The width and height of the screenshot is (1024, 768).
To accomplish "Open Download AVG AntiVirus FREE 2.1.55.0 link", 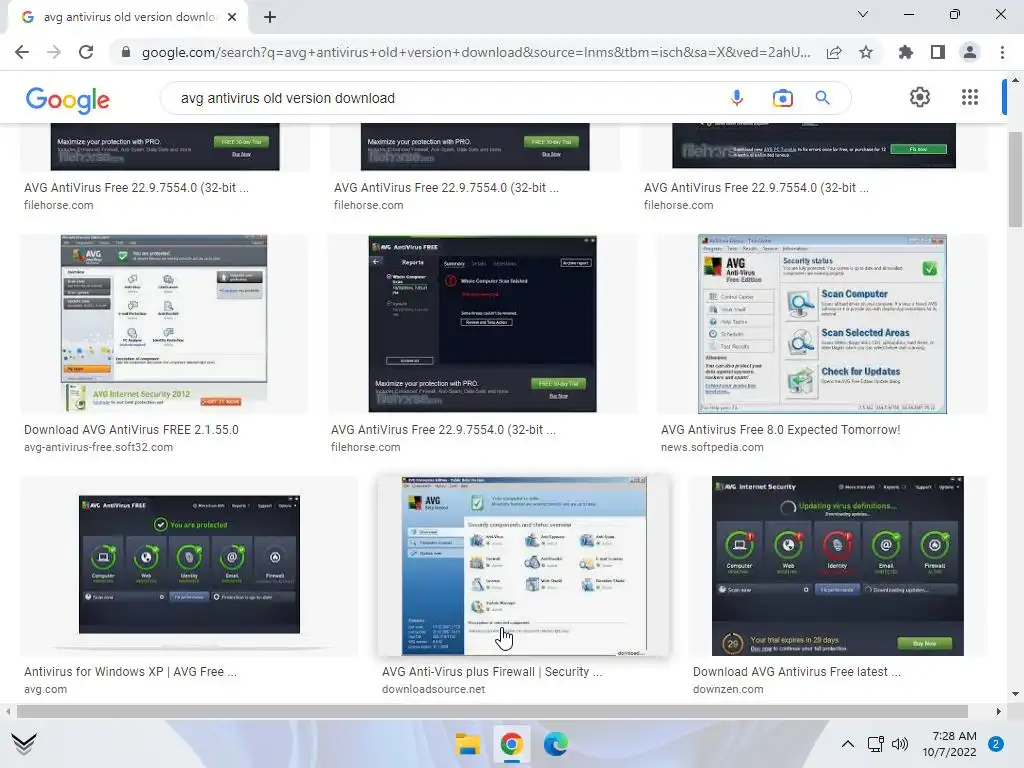I will pos(131,430).
